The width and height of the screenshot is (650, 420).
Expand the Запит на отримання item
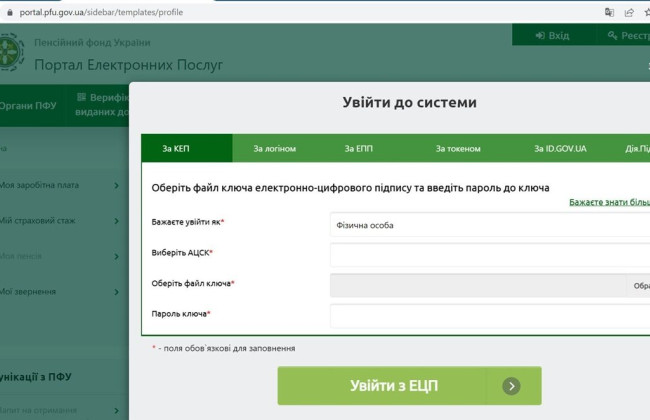(x=60, y=410)
